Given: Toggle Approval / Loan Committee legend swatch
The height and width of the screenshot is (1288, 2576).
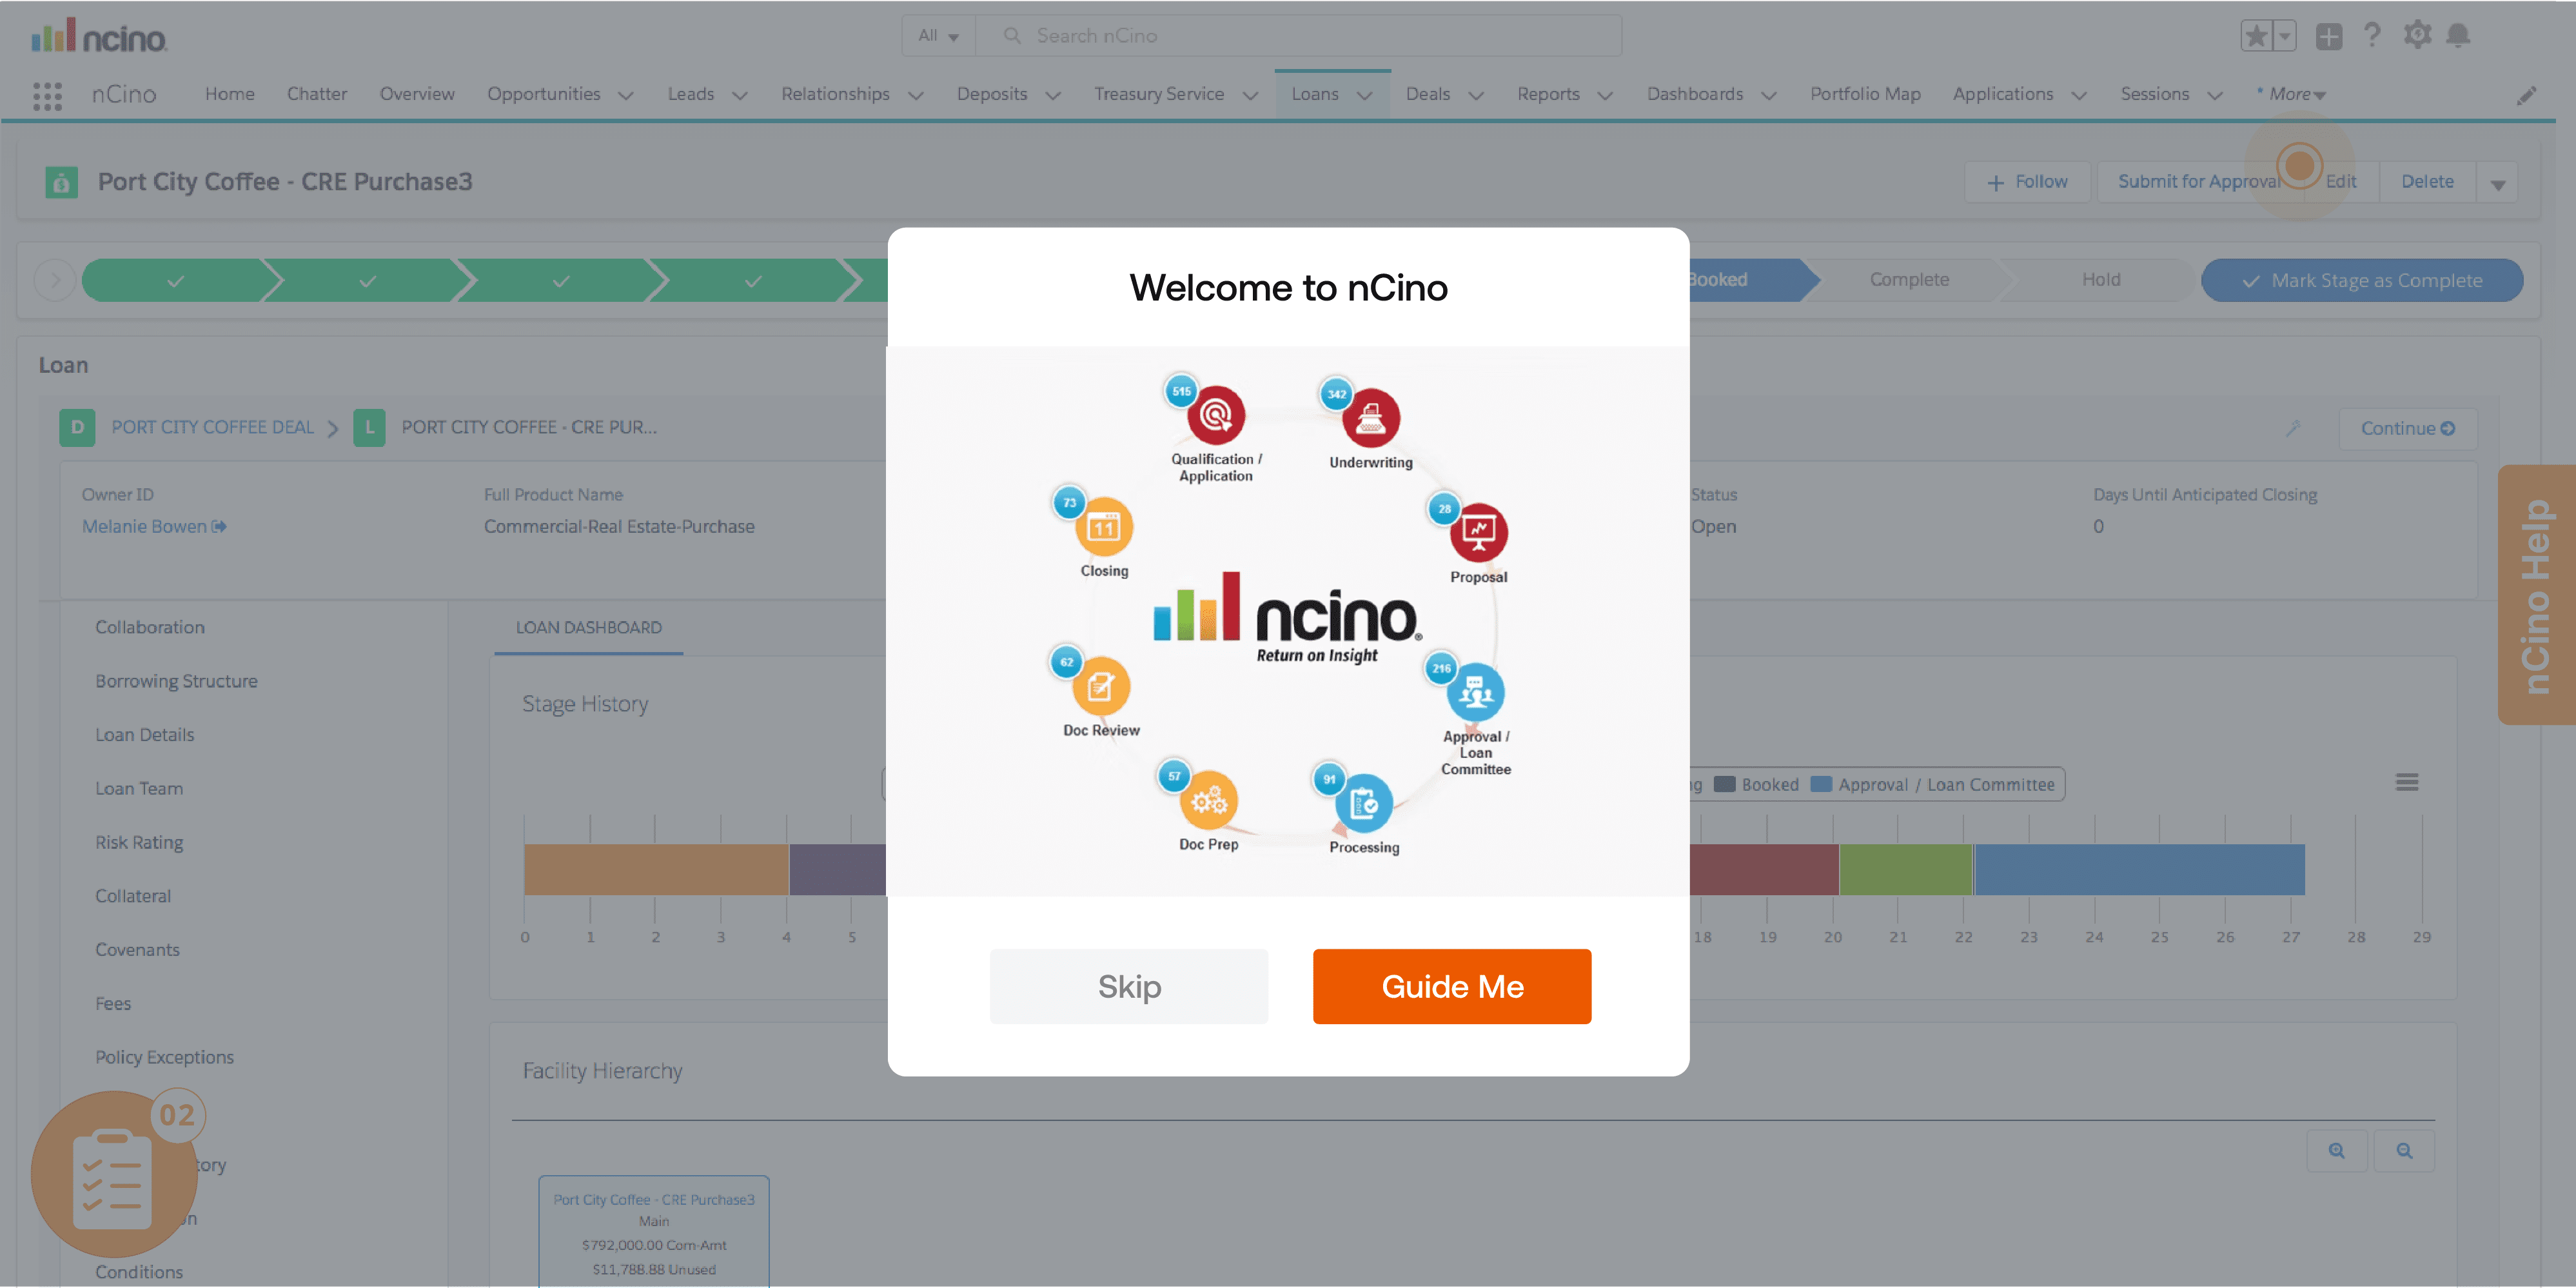Looking at the screenshot, I should (x=1821, y=785).
